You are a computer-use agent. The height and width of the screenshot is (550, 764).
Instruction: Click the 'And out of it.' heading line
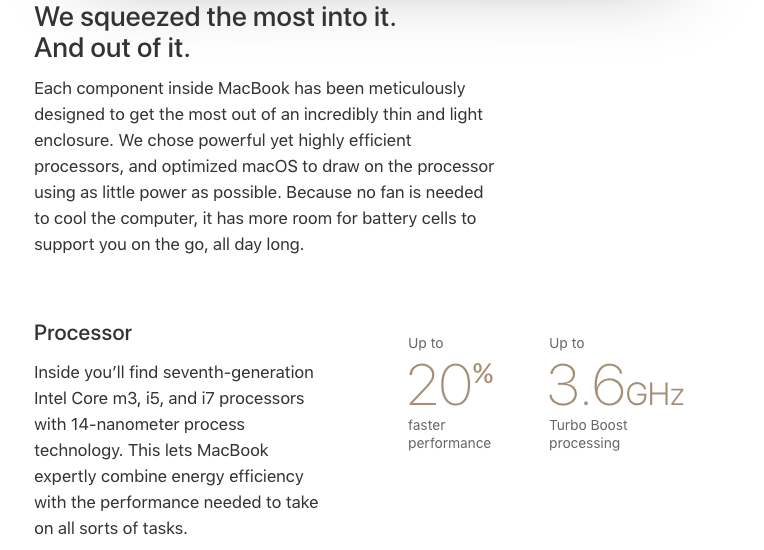coord(112,48)
